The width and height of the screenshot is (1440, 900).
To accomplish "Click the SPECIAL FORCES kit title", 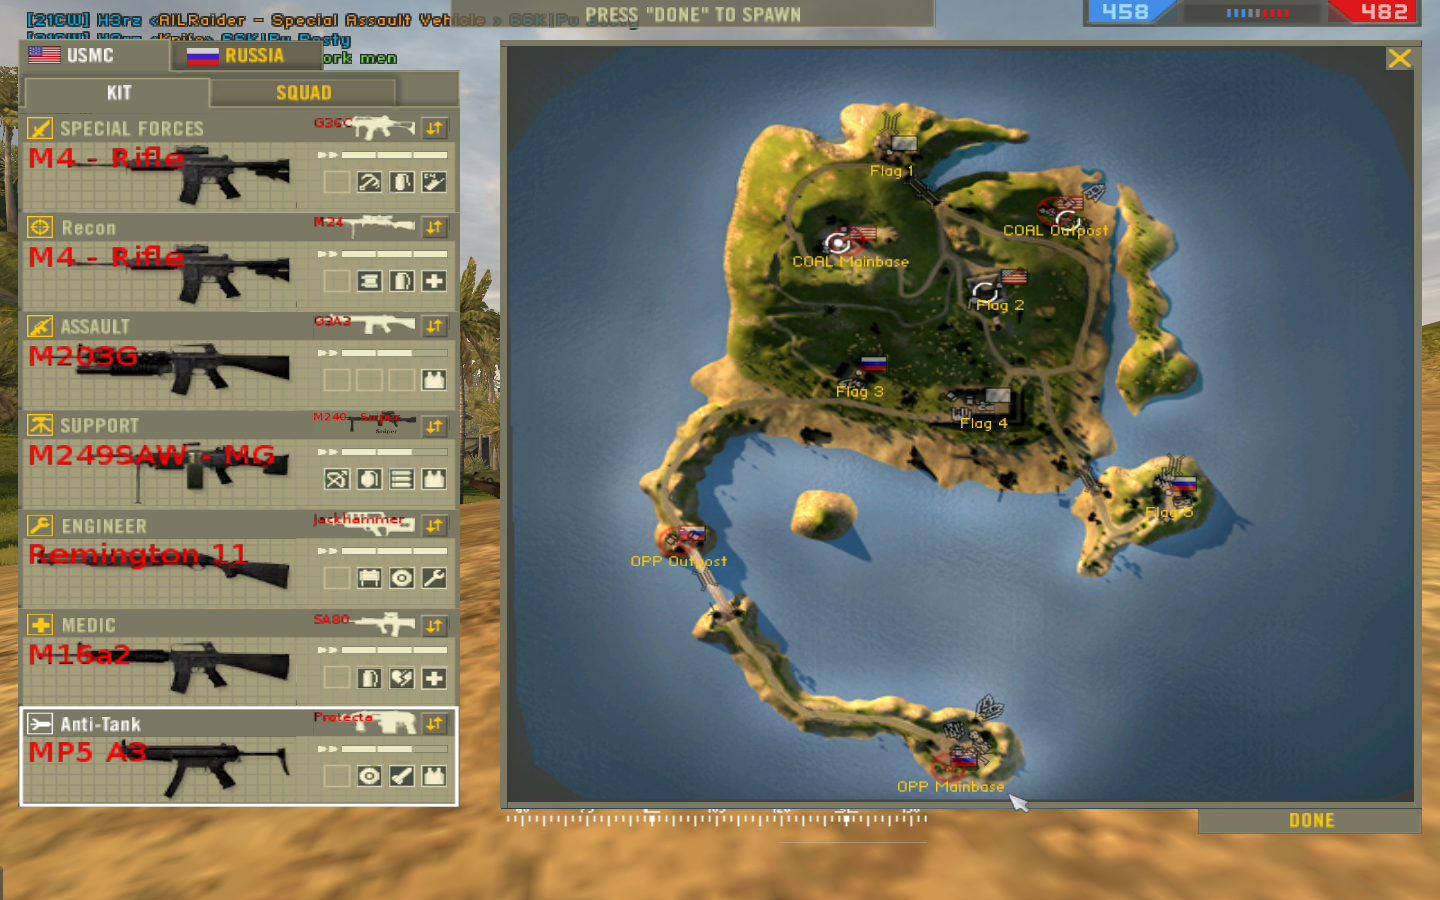I will pyautogui.click(x=132, y=128).
